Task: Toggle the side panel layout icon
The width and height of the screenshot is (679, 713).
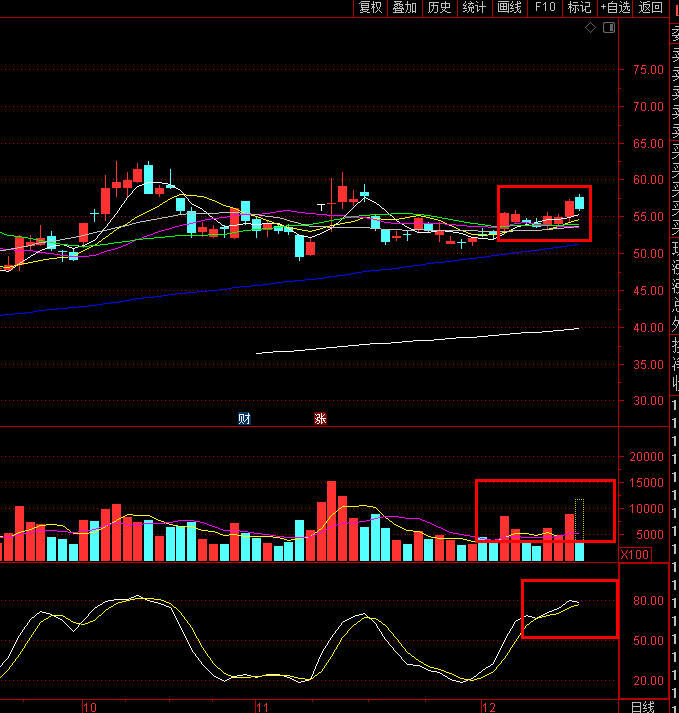Action: click(609, 28)
